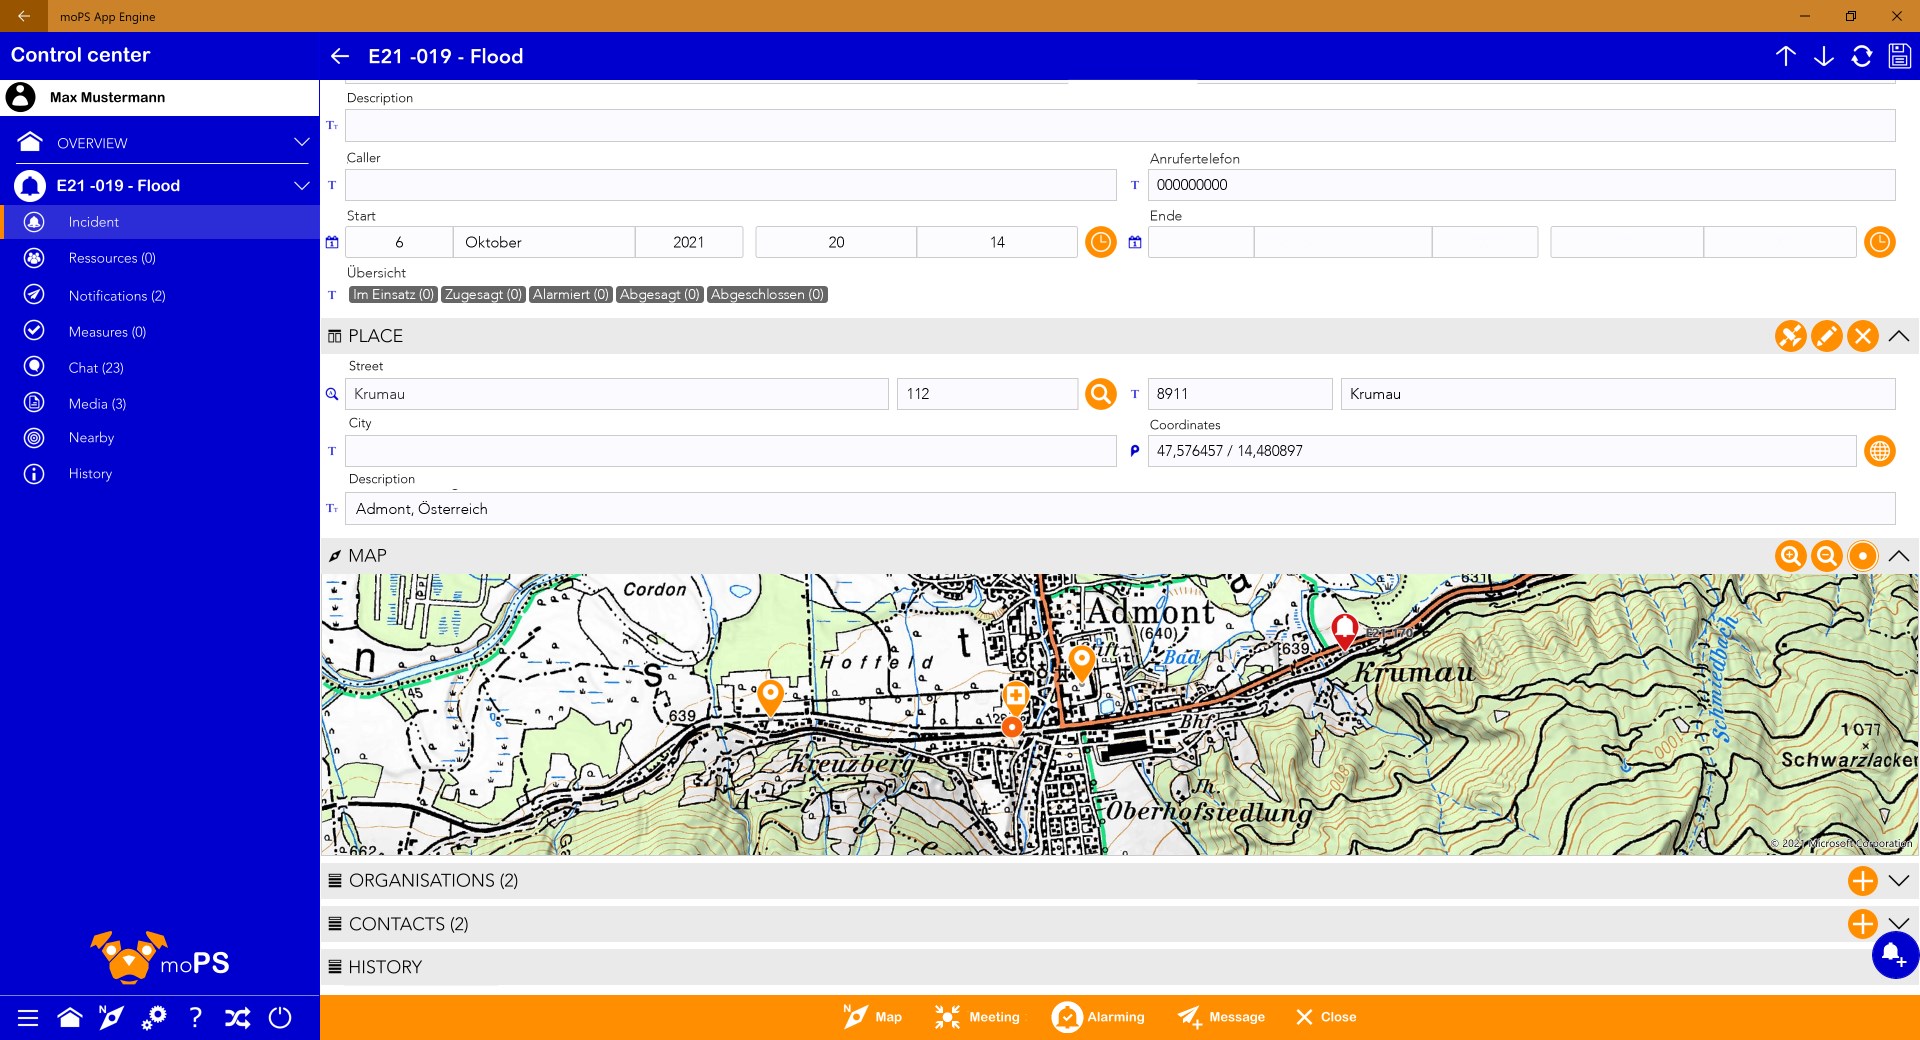The image size is (1920, 1040).
Task: Click the red incident marker on the map
Action: coord(1345,630)
